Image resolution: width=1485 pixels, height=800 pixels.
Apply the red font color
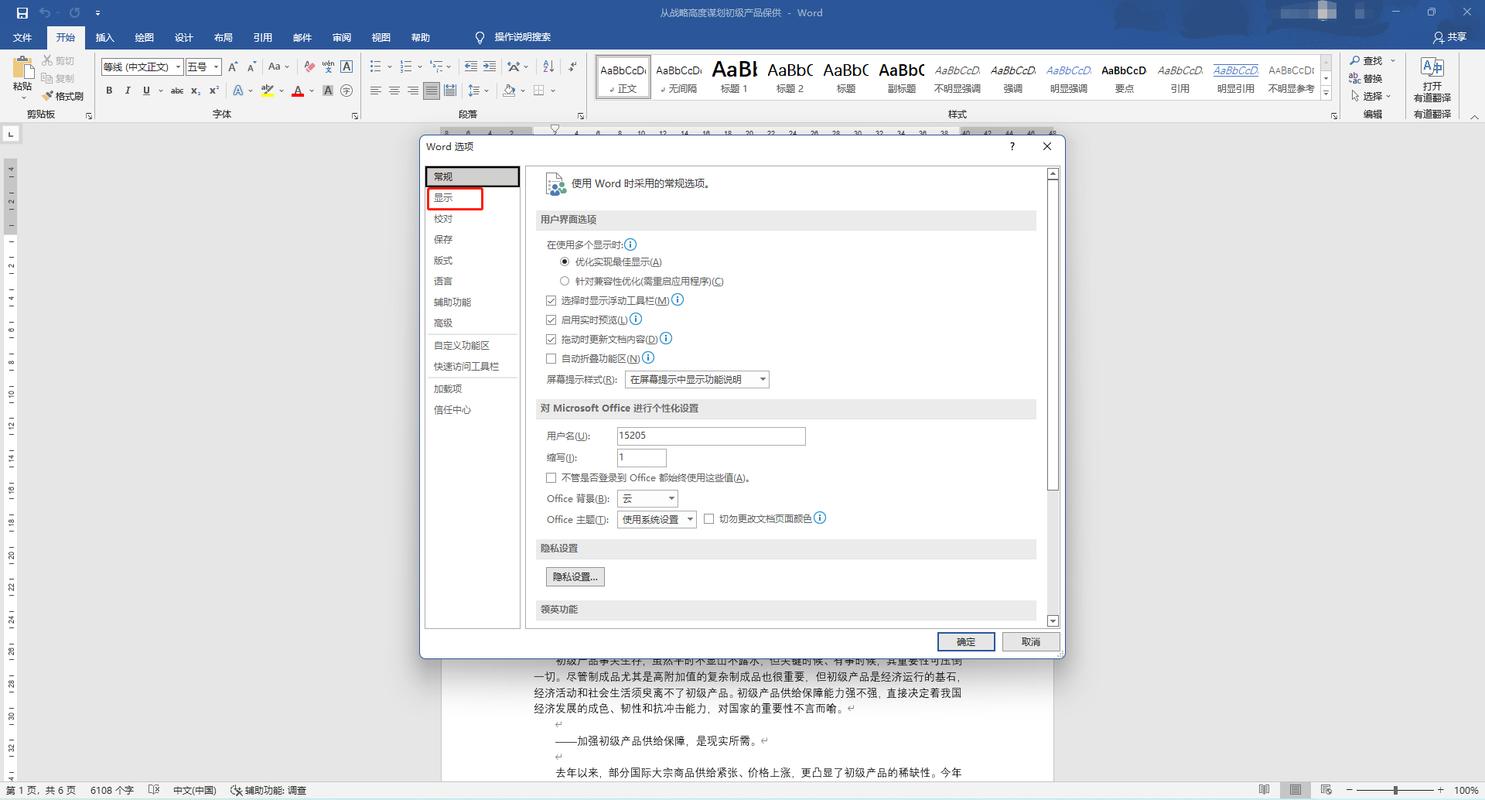point(297,91)
